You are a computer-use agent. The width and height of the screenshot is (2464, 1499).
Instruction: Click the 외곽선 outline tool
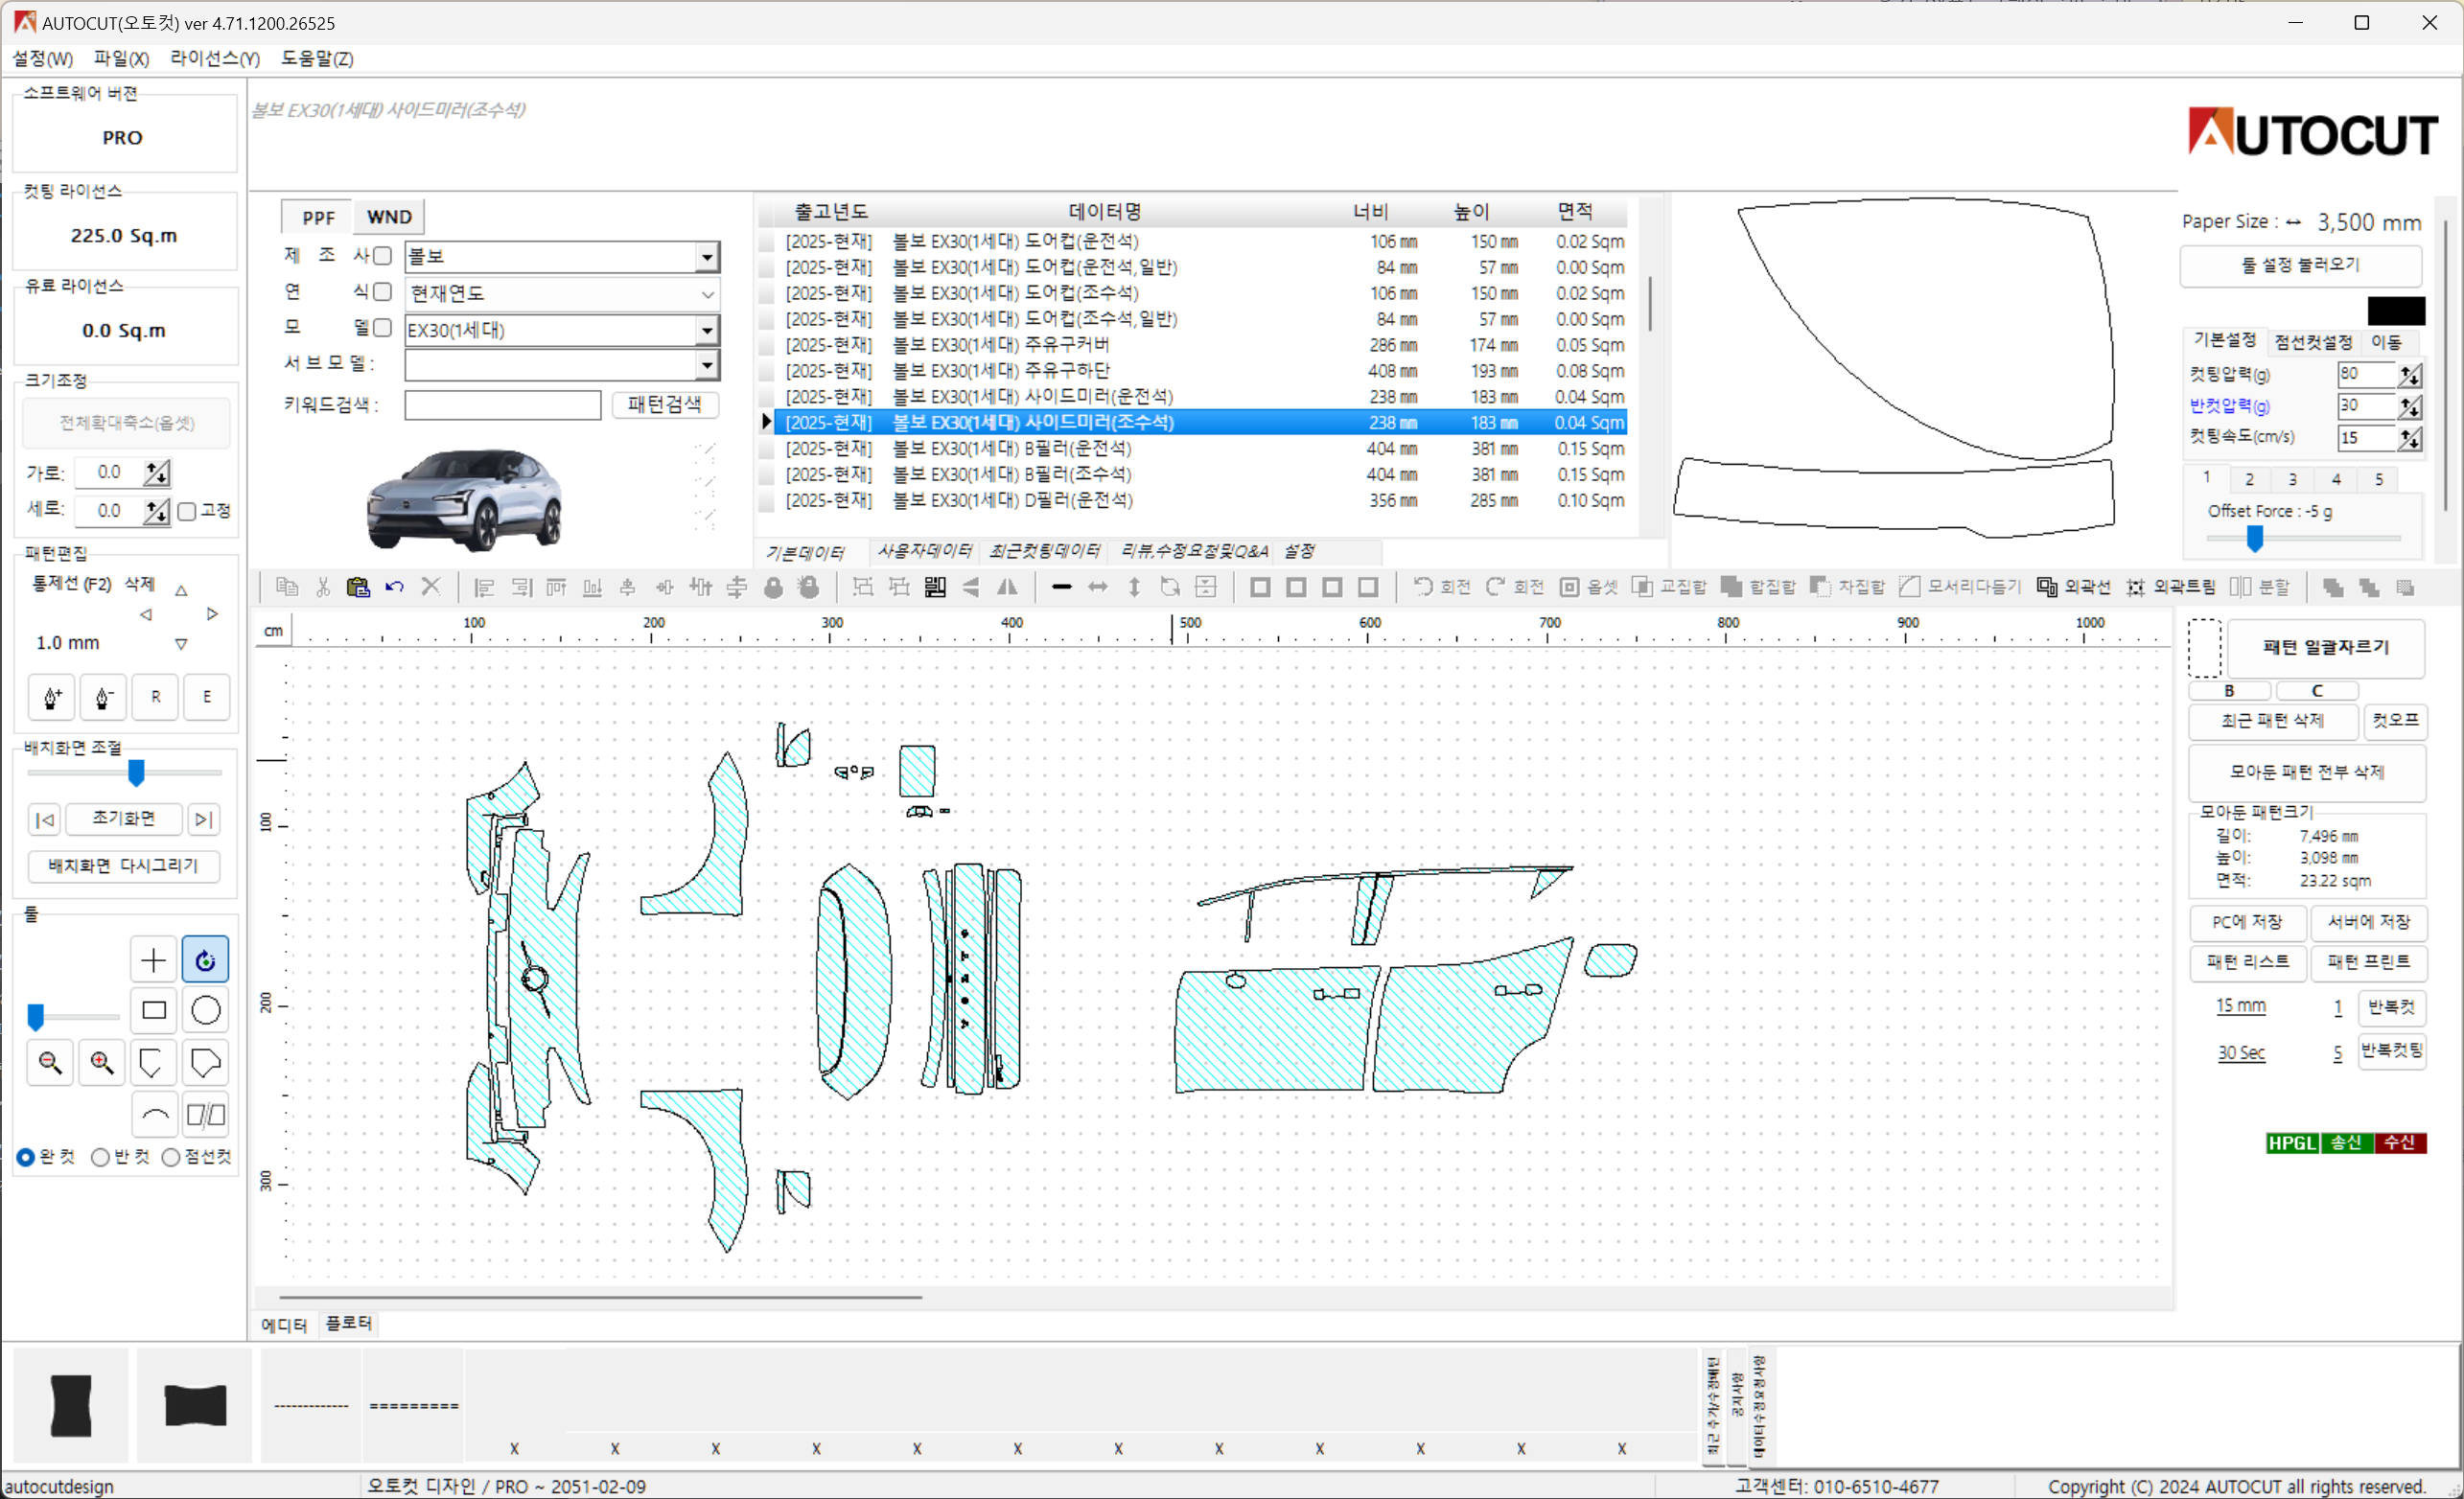tap(2073, 587)
